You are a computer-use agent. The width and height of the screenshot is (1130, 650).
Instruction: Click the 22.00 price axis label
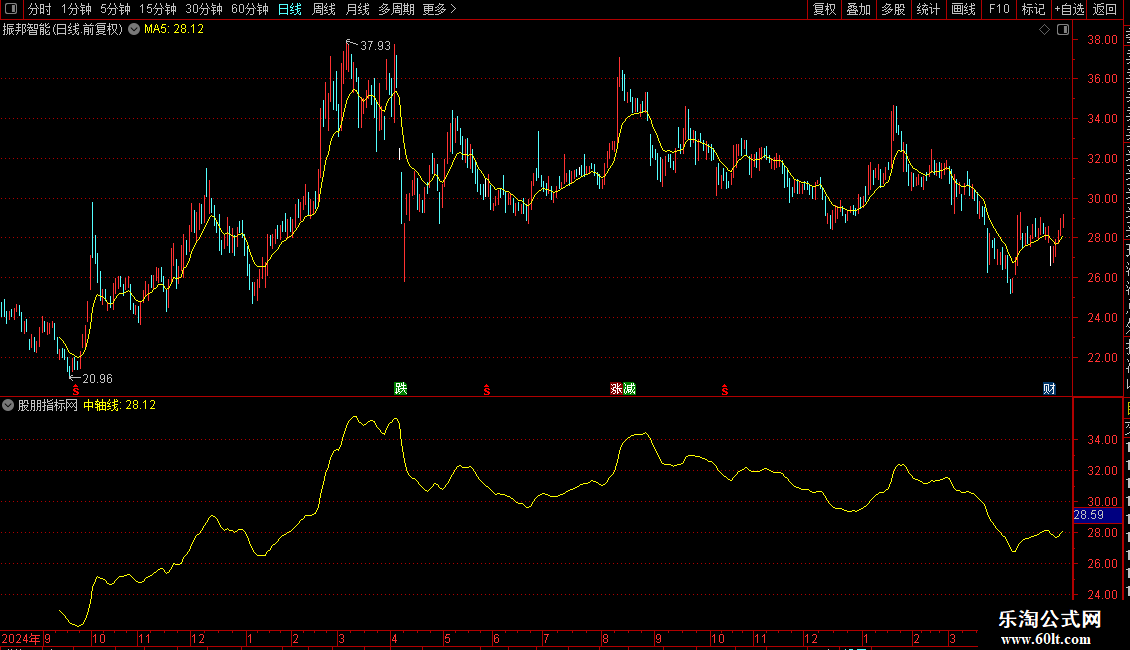click(x=1103, y=357)
